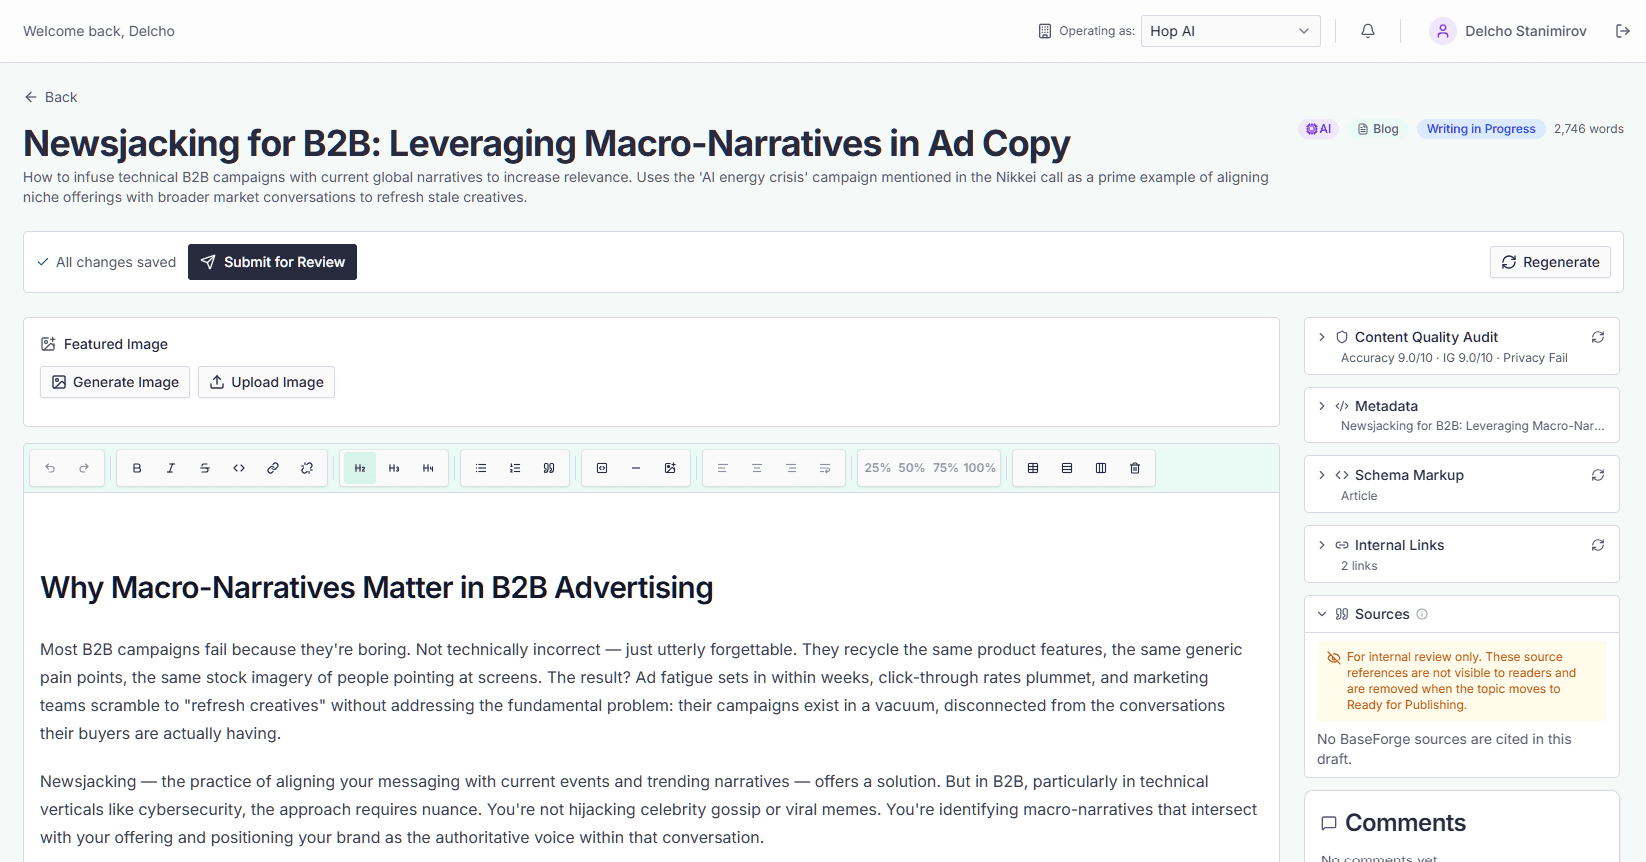Viewport: 1646px width, 862px height.
Task: Click Upload Image button
Action: click(x=266, y=382)
